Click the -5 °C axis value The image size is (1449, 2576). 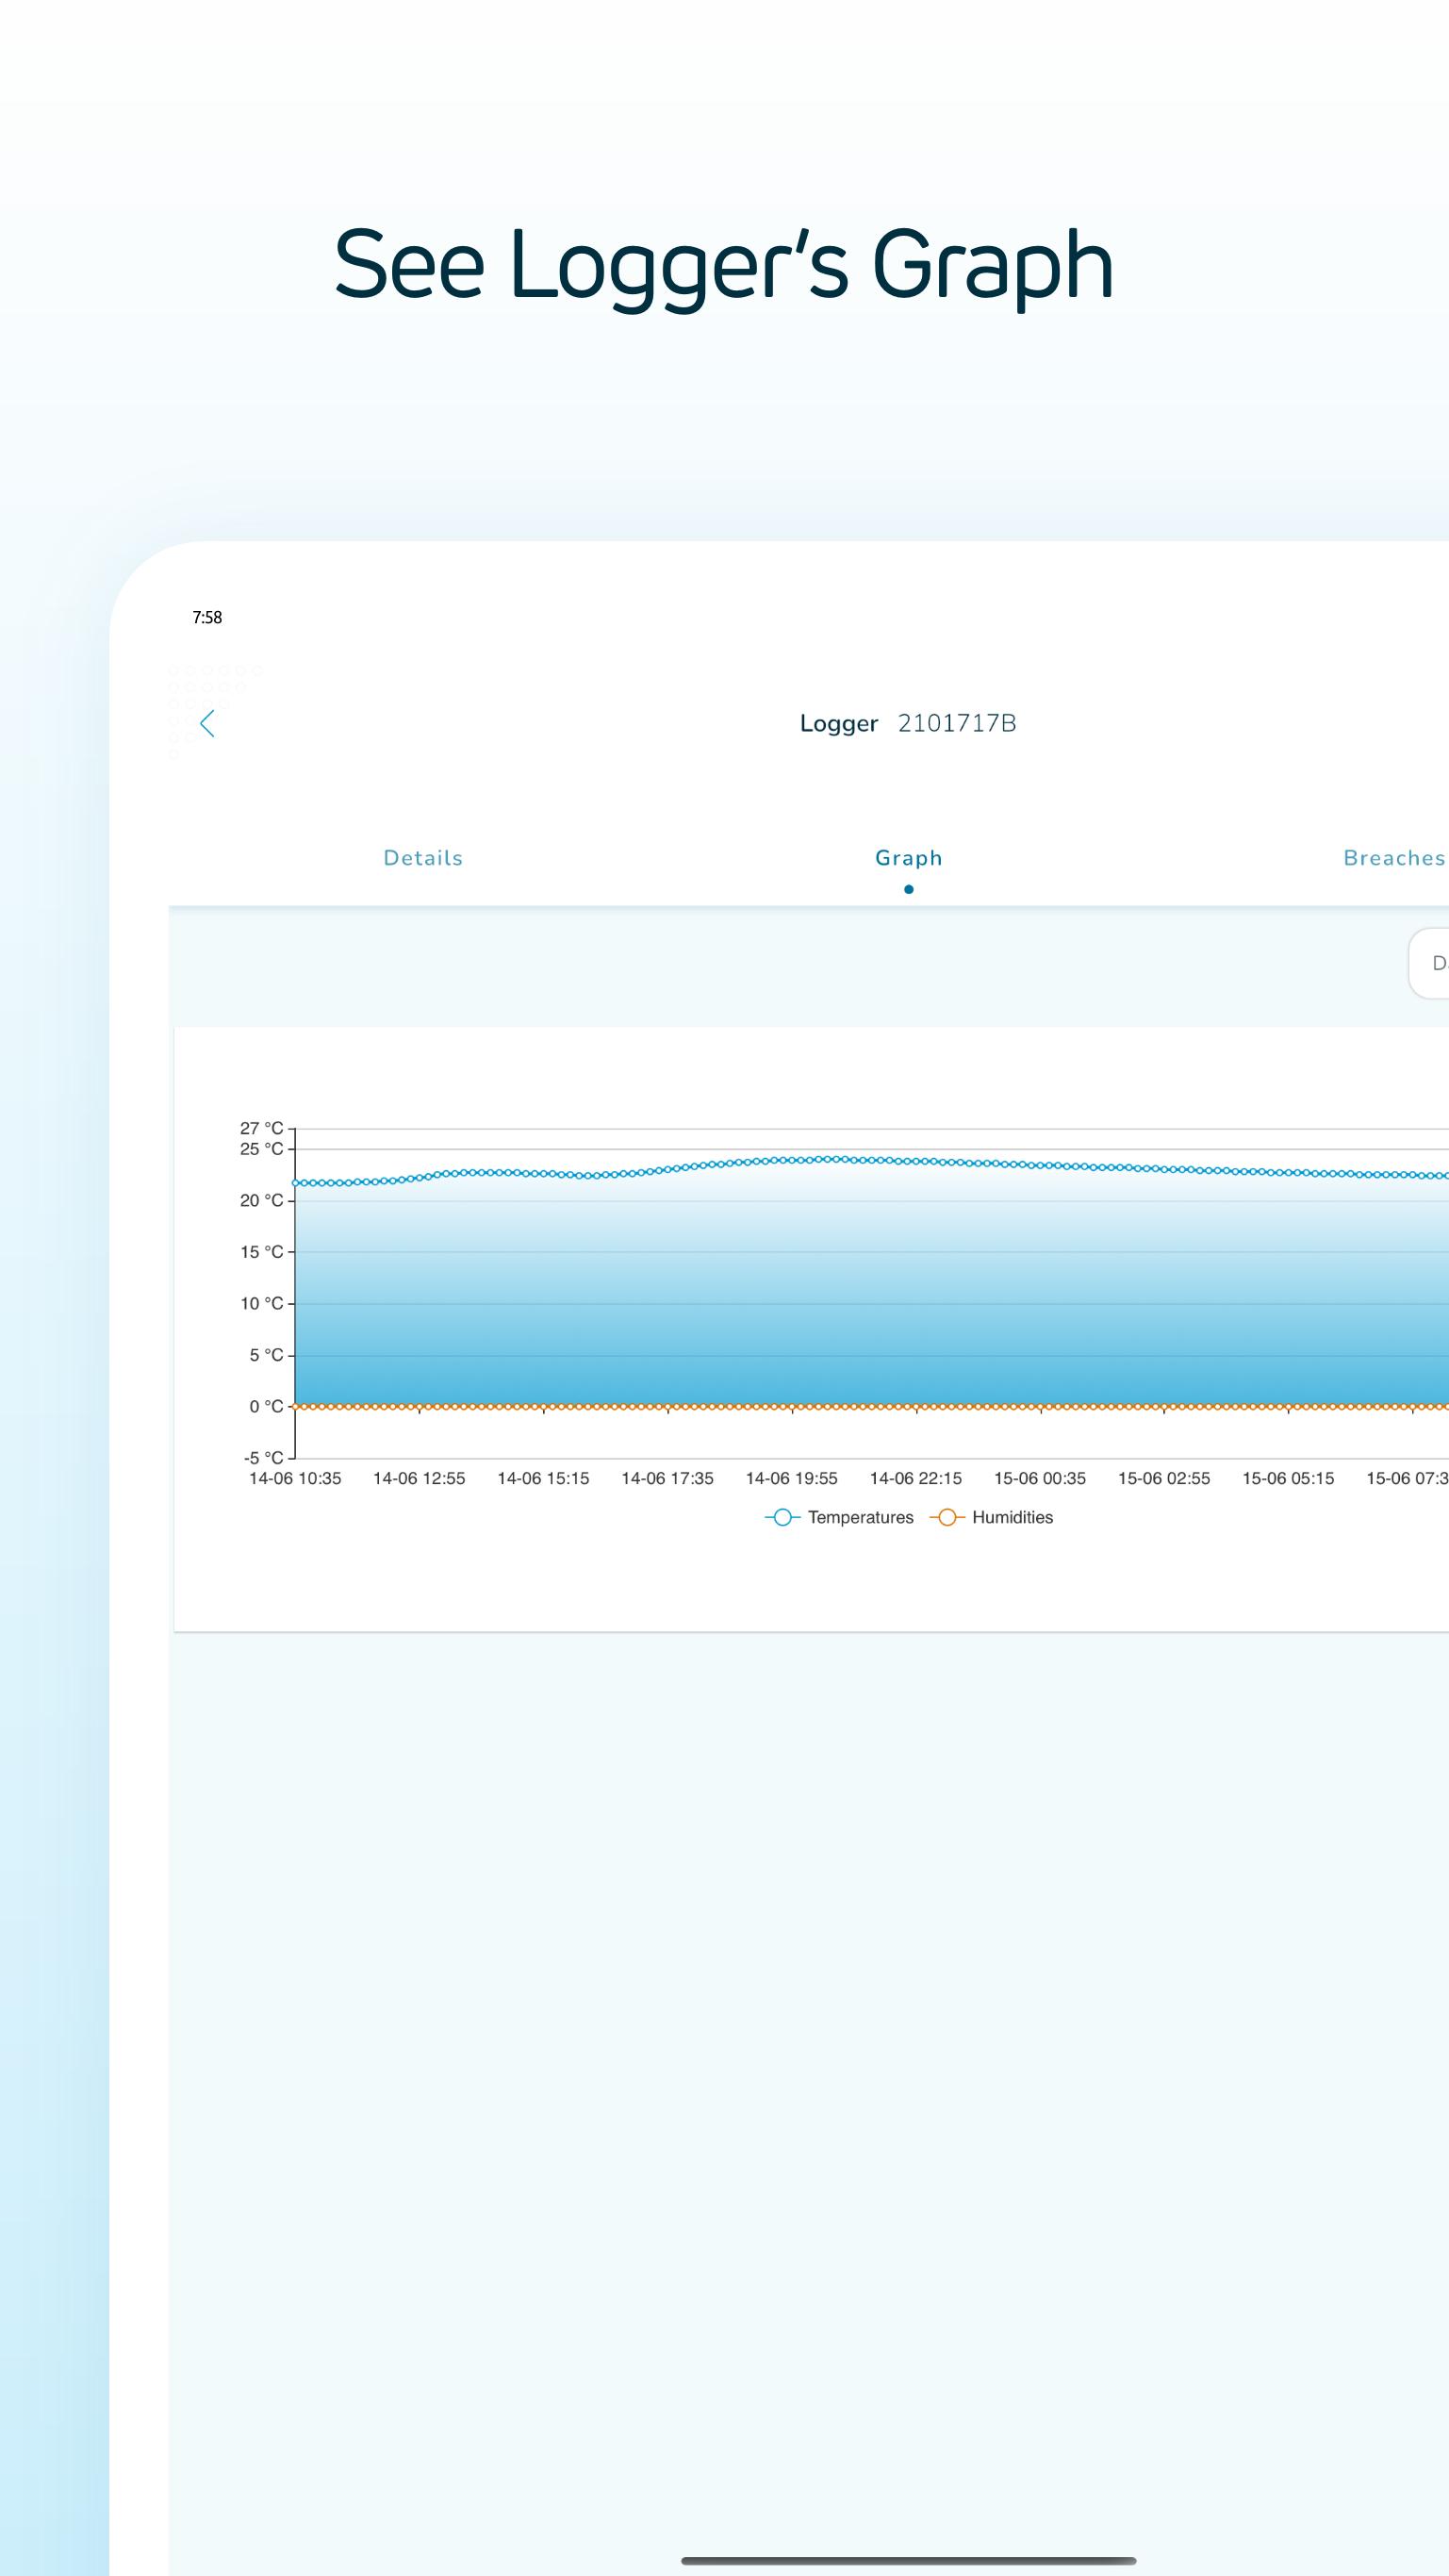263,1457
